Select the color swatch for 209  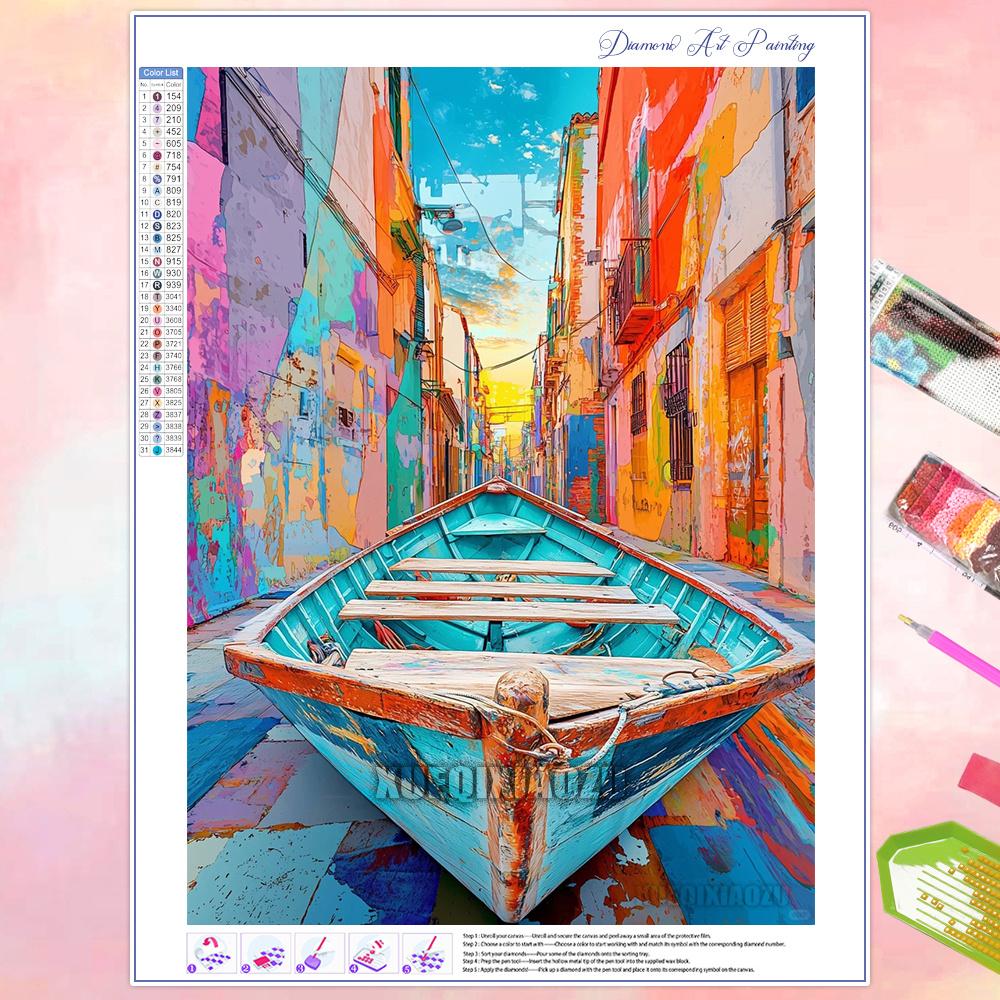point(157,108)
